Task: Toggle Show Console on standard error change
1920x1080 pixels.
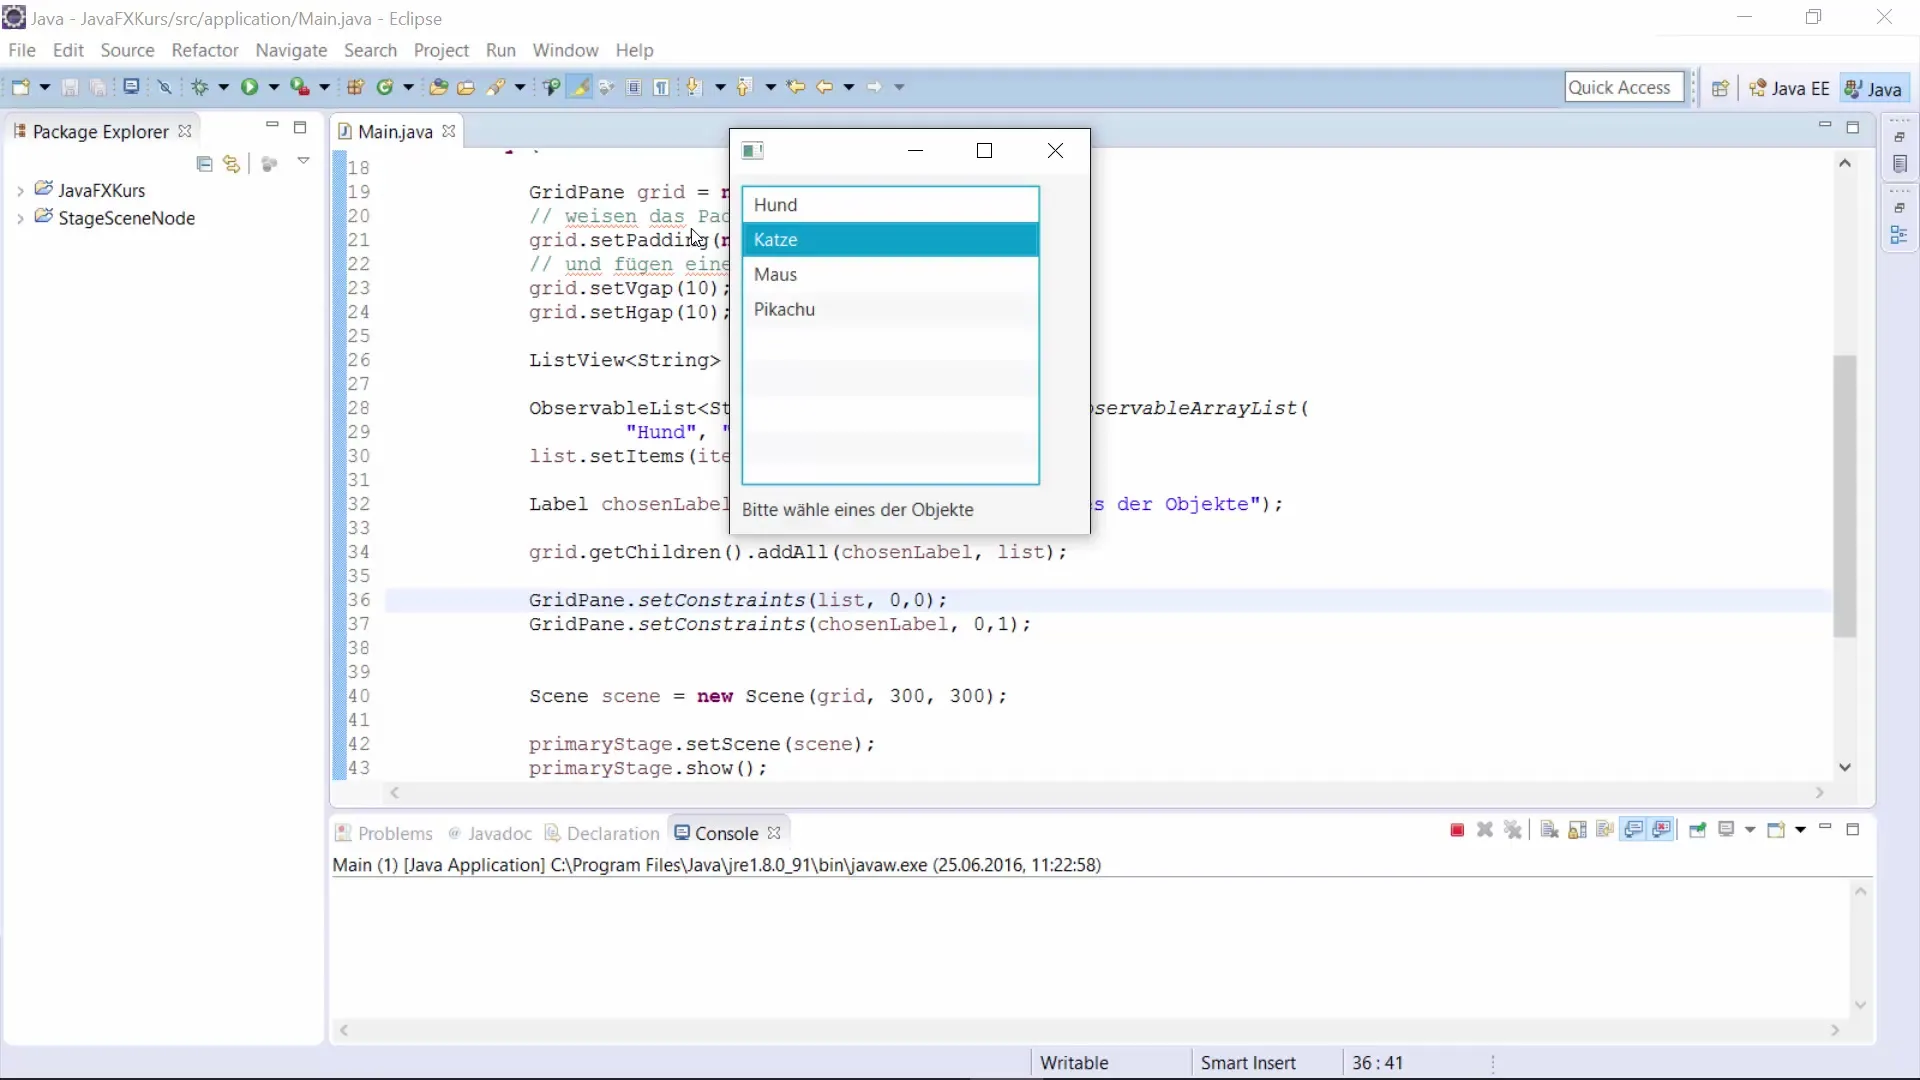Action: (x=1662, y=831)
